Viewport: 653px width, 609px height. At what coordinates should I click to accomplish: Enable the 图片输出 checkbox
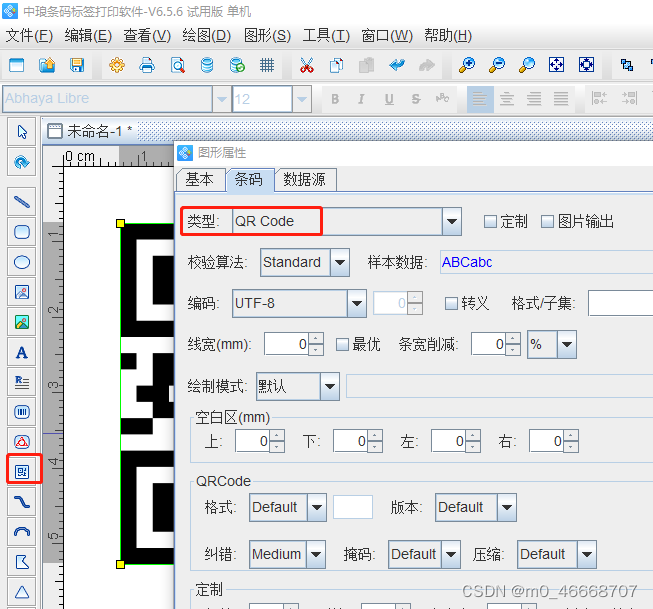[x=547, y=222]
